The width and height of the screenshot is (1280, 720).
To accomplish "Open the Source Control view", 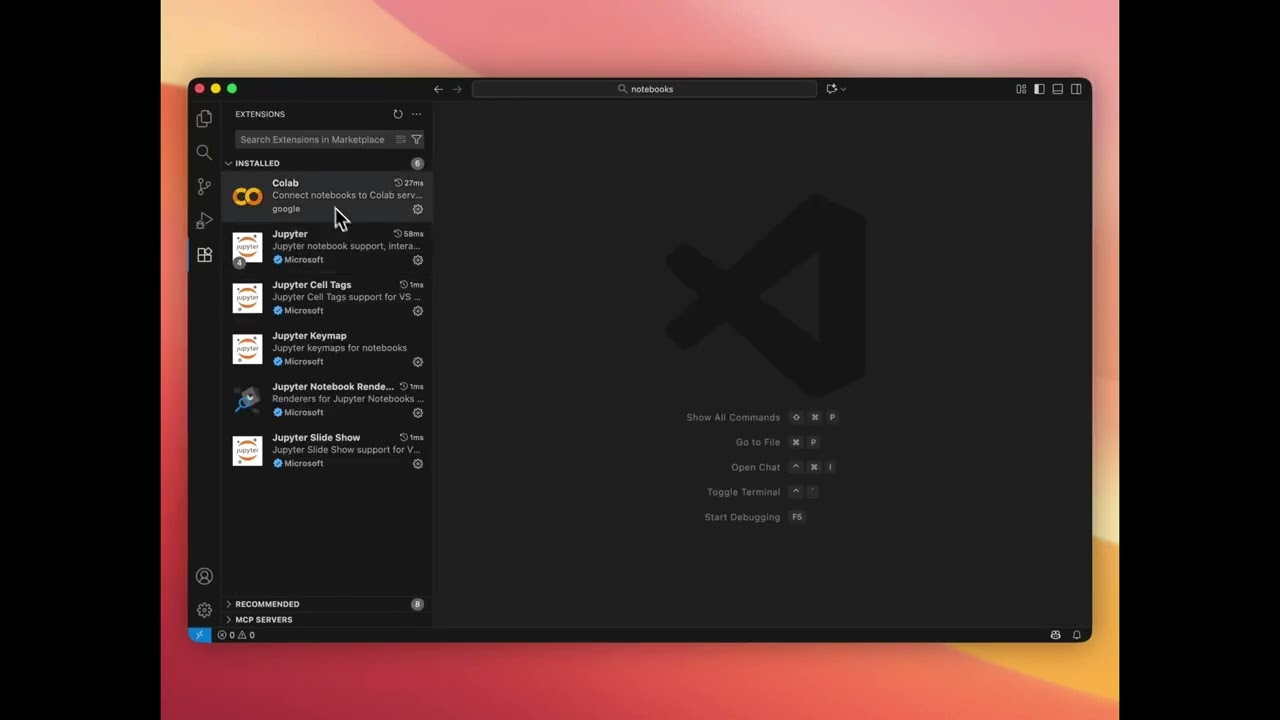I will tap(204, 187).
